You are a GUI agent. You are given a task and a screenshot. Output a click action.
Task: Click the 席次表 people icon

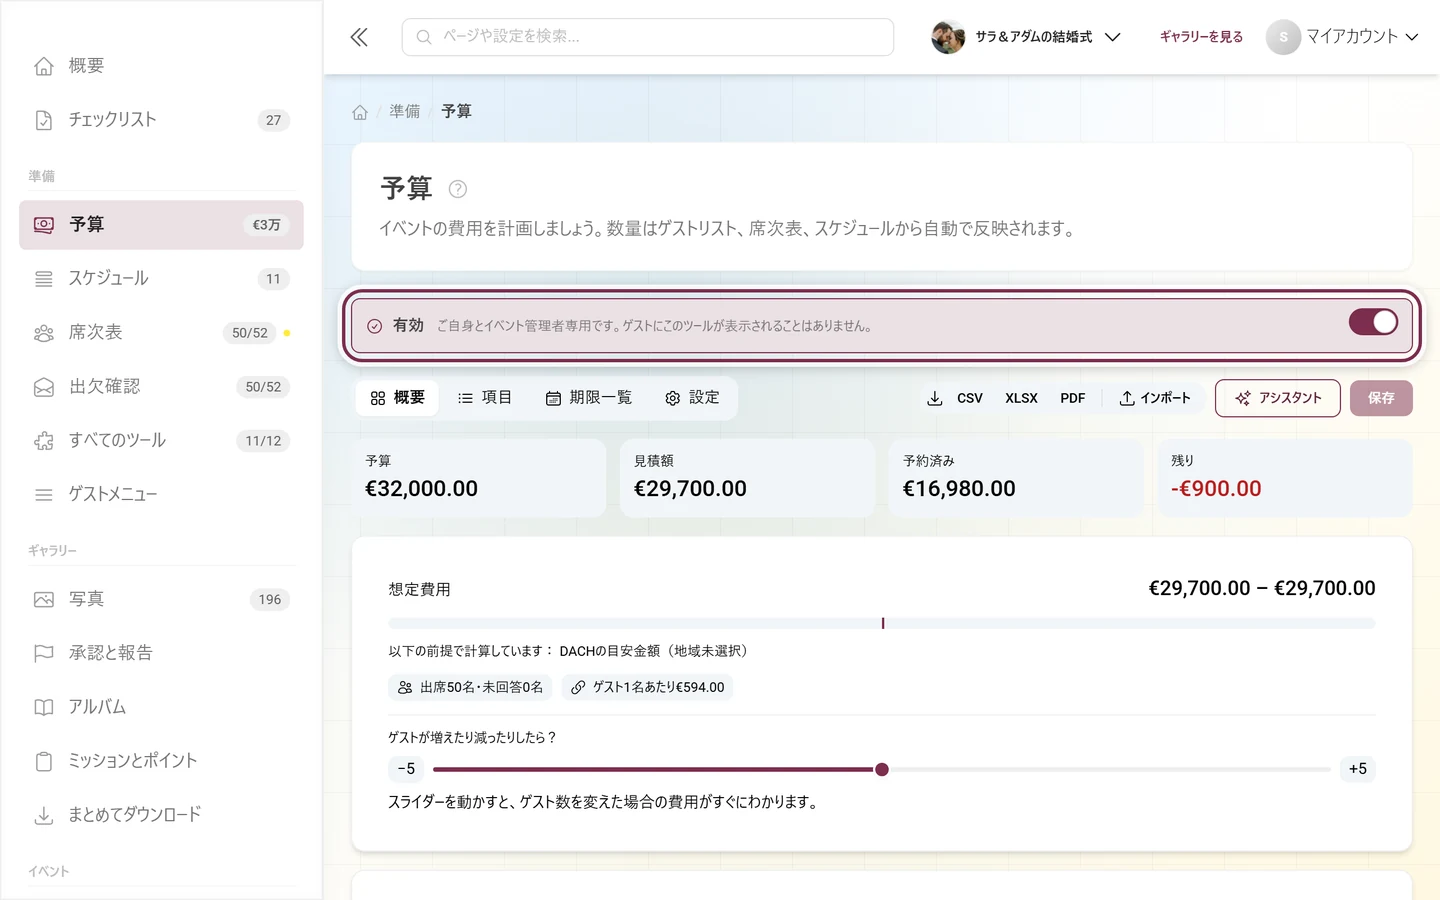(44, 333)
